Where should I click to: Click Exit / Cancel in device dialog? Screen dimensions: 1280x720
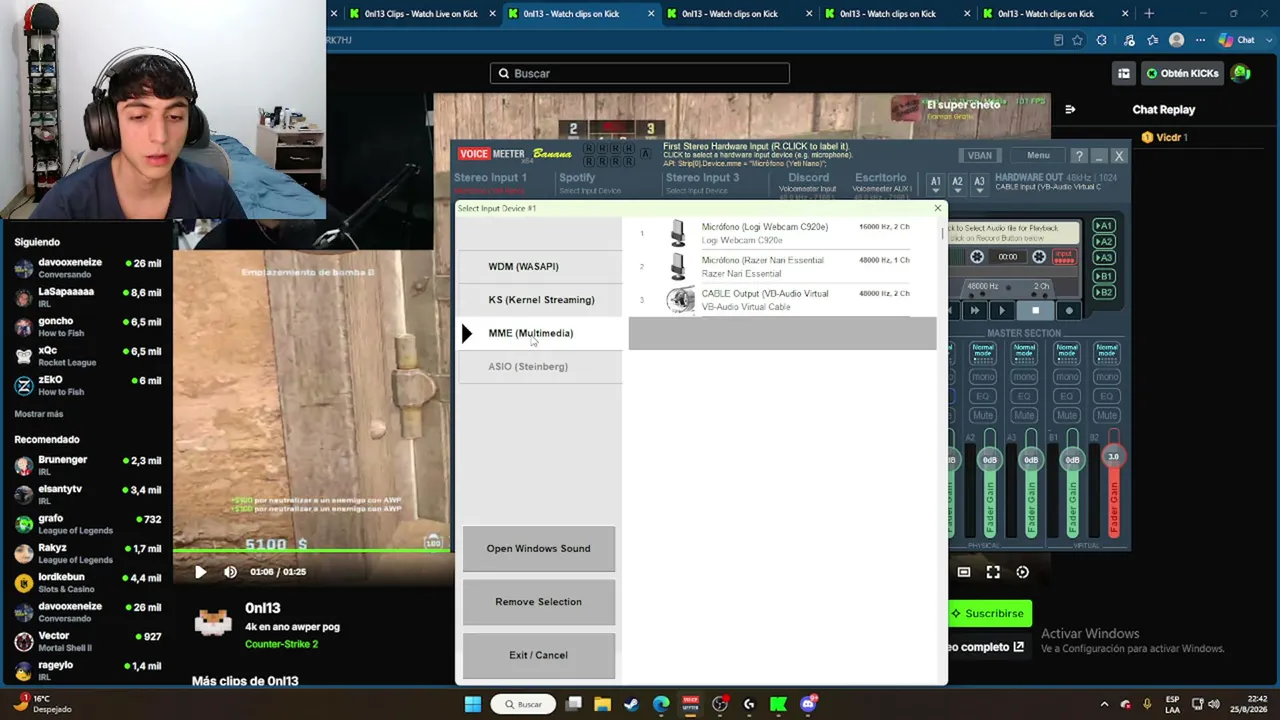pos(539,655)
